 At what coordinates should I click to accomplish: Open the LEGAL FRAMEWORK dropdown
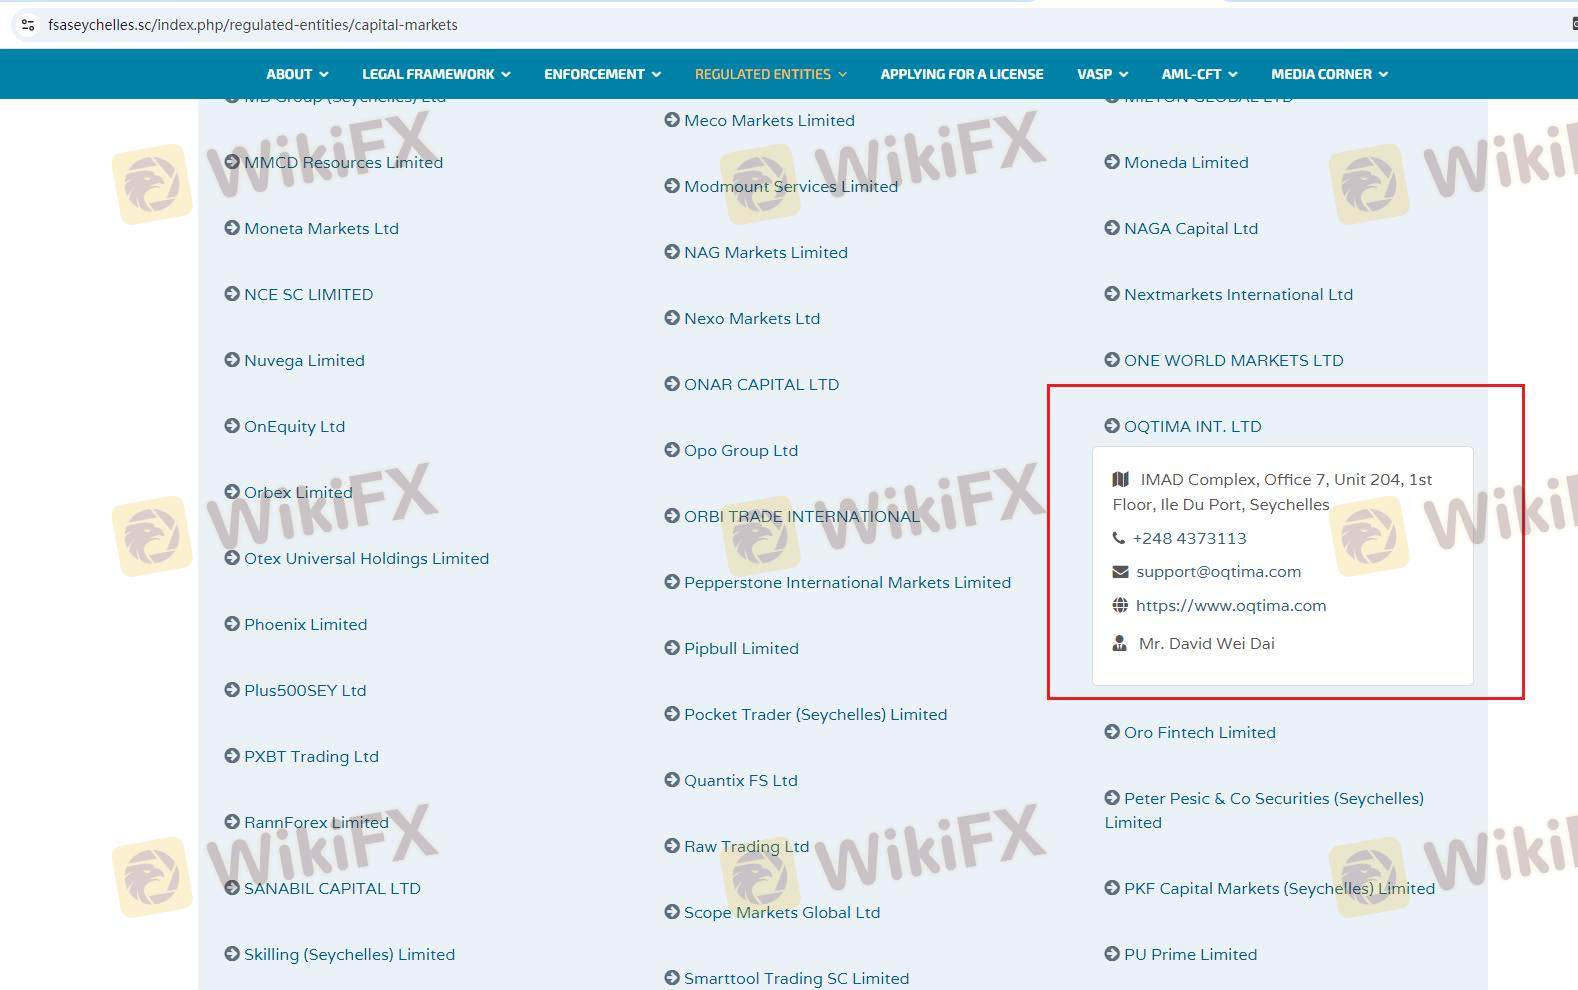436,74
